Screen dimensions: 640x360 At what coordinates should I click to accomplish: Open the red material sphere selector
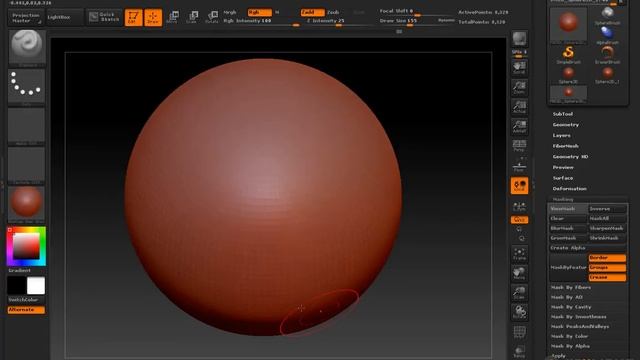coord(27,204)
